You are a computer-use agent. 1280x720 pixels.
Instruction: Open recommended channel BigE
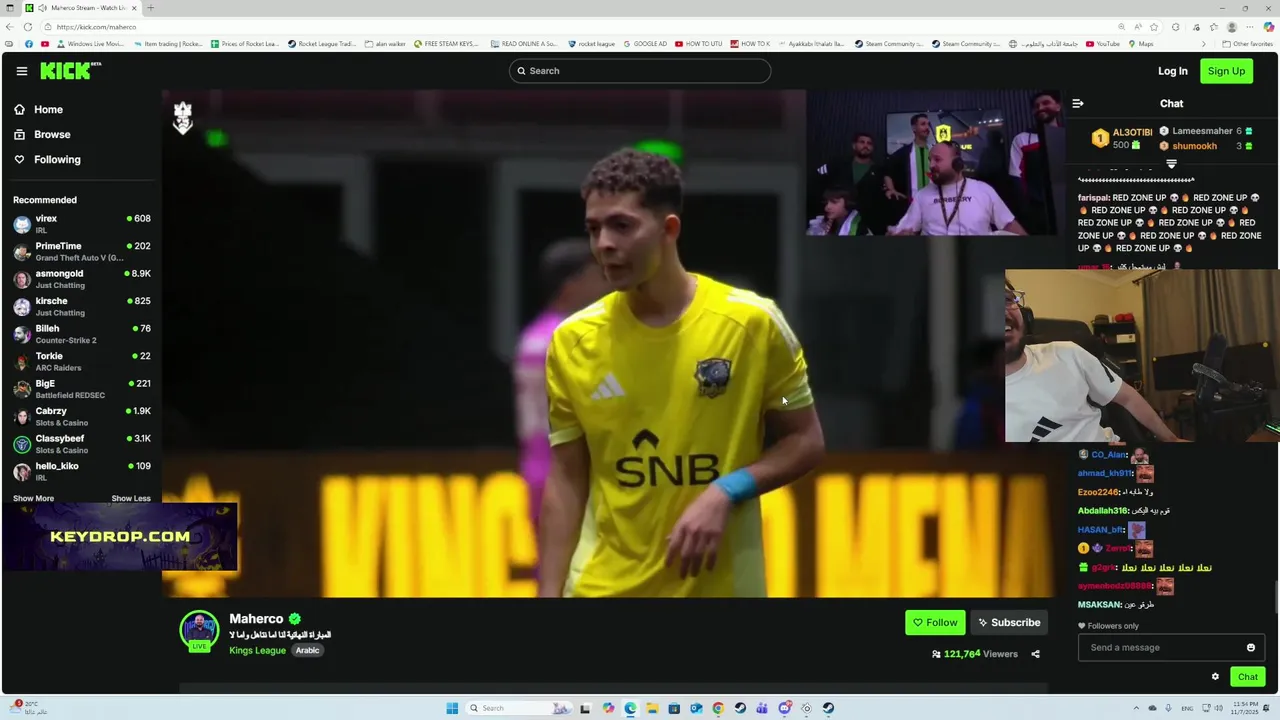pos(80,389)
